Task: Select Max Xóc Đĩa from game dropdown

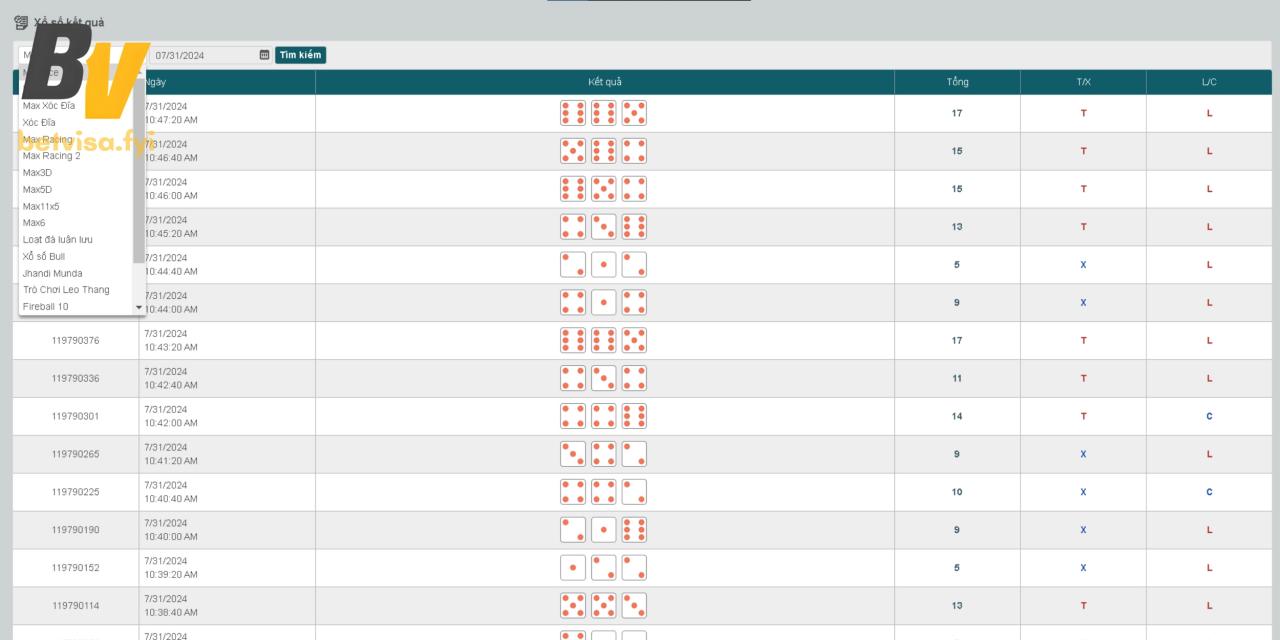Action: [49, 106]
